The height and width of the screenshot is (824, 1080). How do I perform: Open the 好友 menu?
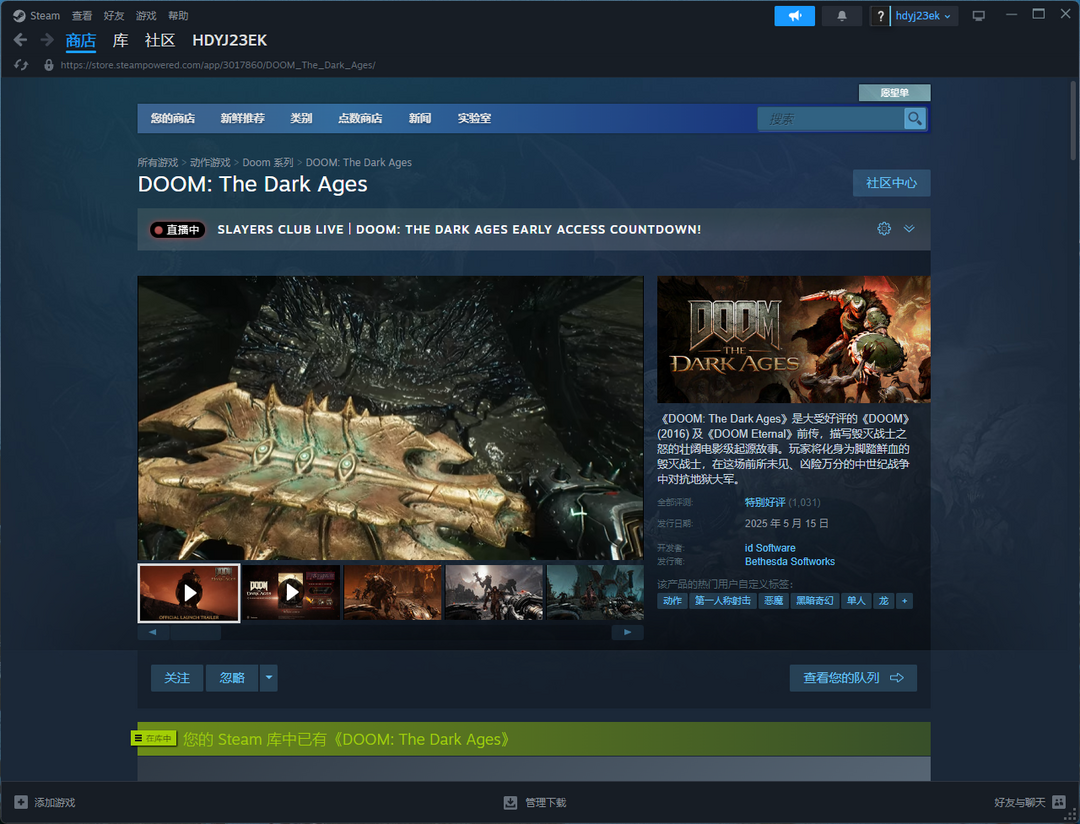pos(114,16)
